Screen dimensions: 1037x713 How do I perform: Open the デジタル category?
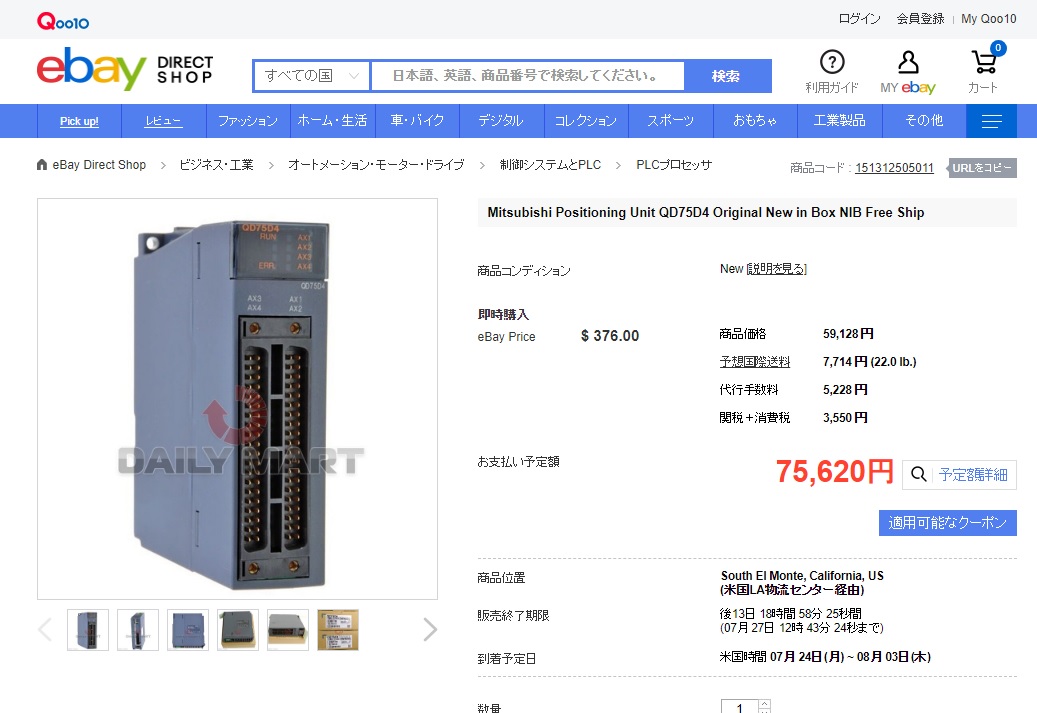click(x=501, y=120)
